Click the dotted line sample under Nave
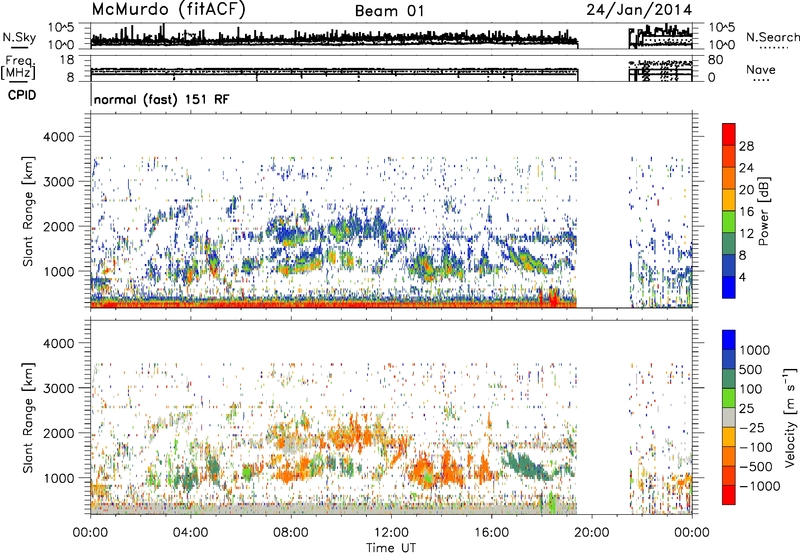The image size is (800, 554). pos(762,81)
